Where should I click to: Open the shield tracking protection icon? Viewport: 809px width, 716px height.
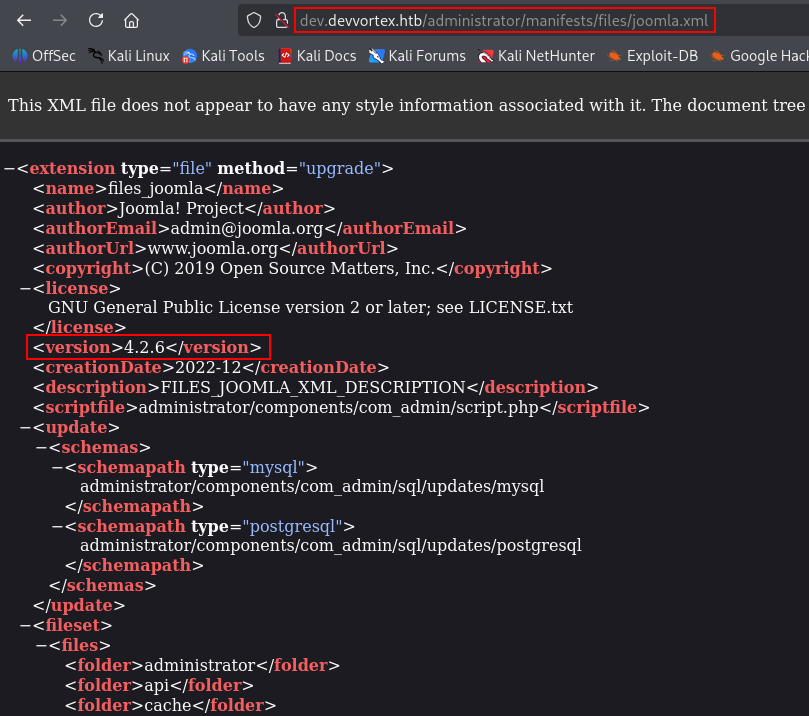point(254,21)
